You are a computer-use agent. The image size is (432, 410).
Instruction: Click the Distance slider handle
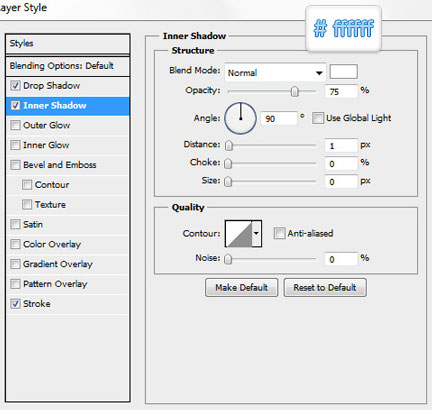[x=229, y=146]
